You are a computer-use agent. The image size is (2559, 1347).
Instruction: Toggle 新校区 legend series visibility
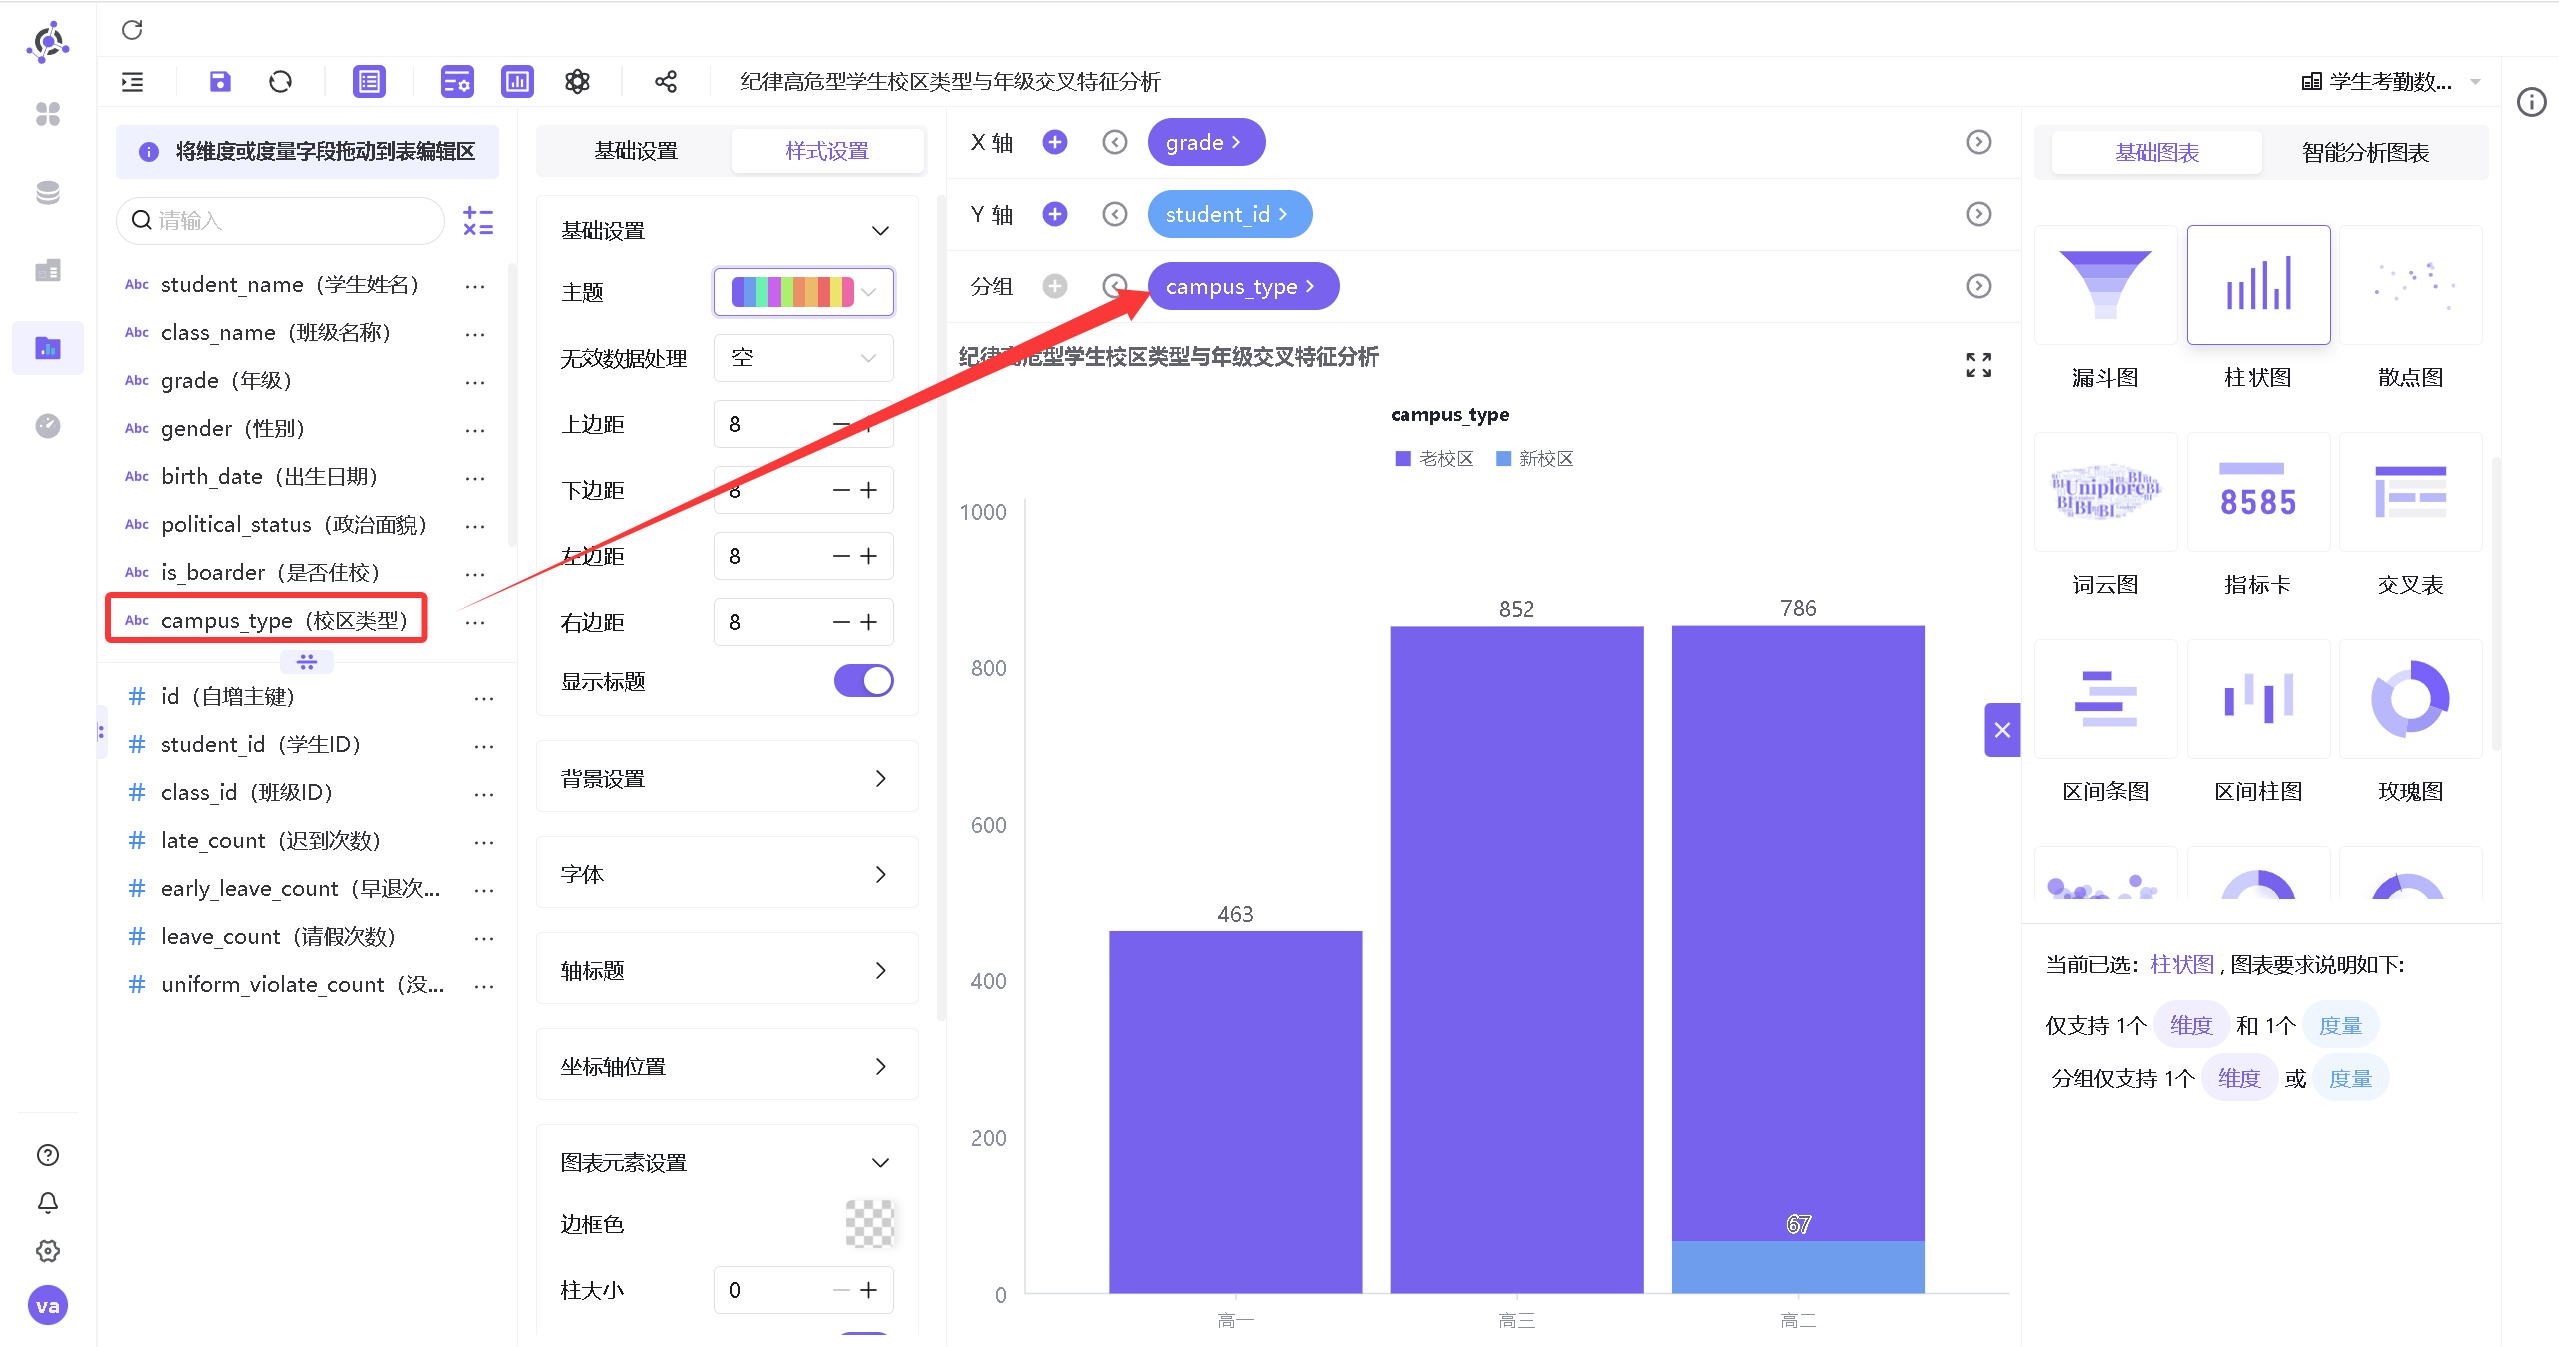(1534, 458)
